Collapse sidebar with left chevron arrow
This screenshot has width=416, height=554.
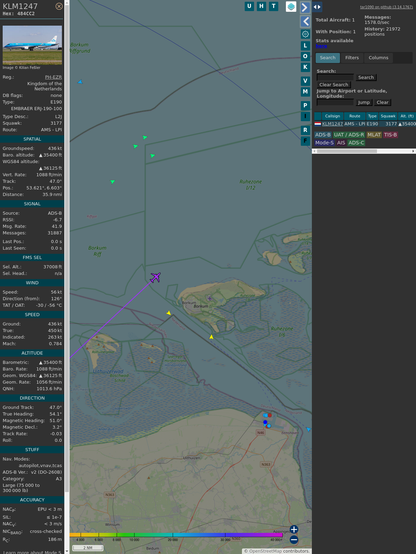(x=305, y=21)
